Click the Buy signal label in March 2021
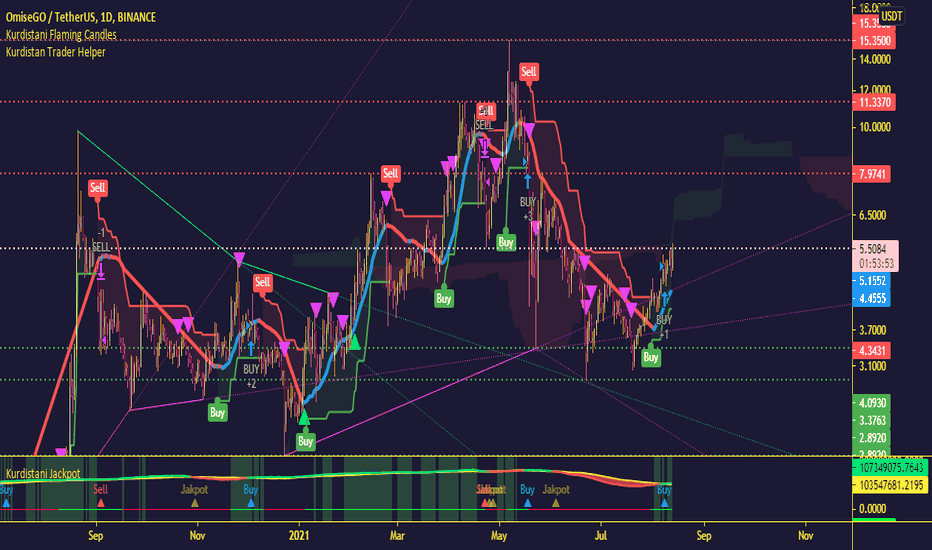Image resolution: width=932 pixels, height=550 pixels. [x=443, y=298]
